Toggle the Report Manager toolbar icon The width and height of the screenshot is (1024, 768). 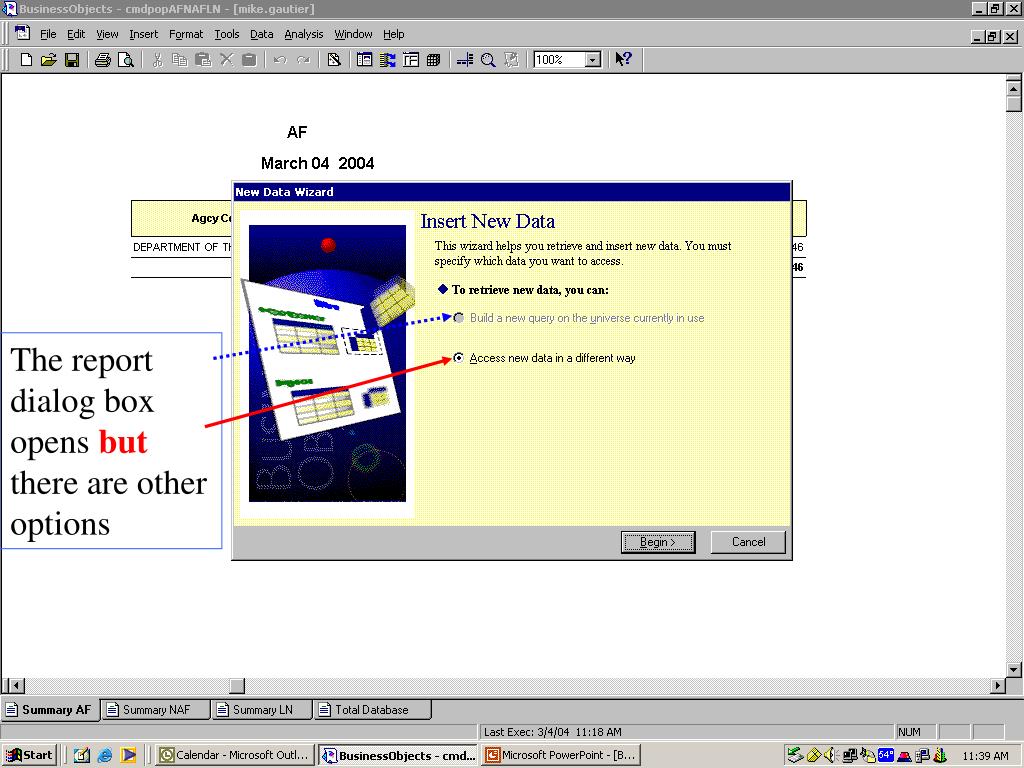[364, 60]
